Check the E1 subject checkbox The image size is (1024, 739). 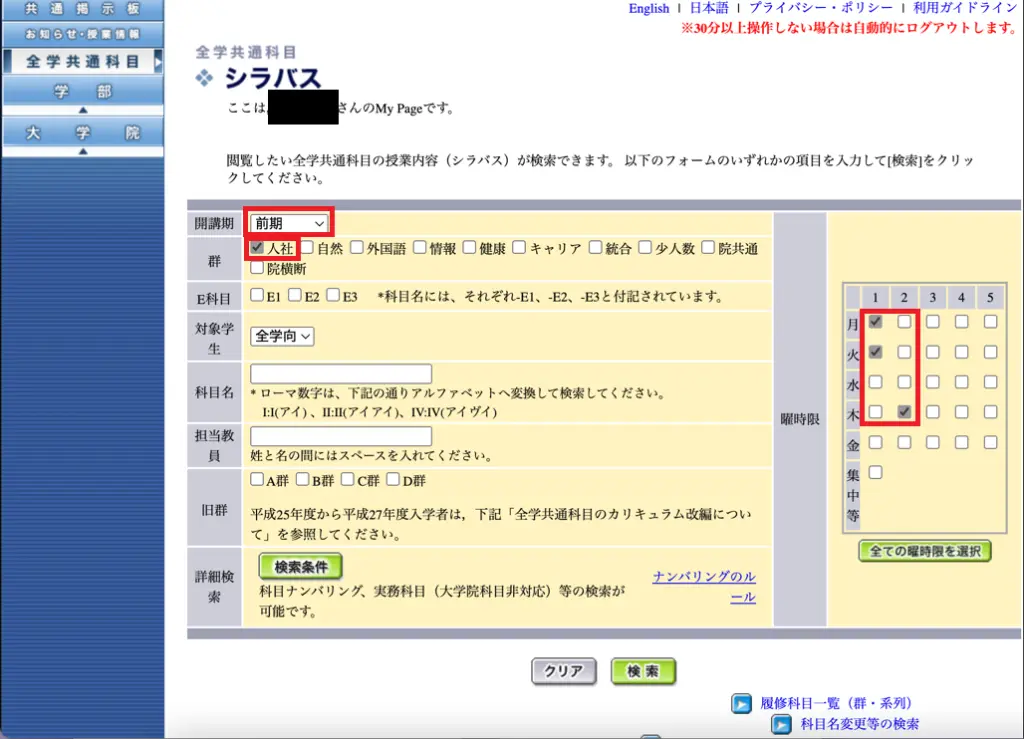click(x=257, y=296)
